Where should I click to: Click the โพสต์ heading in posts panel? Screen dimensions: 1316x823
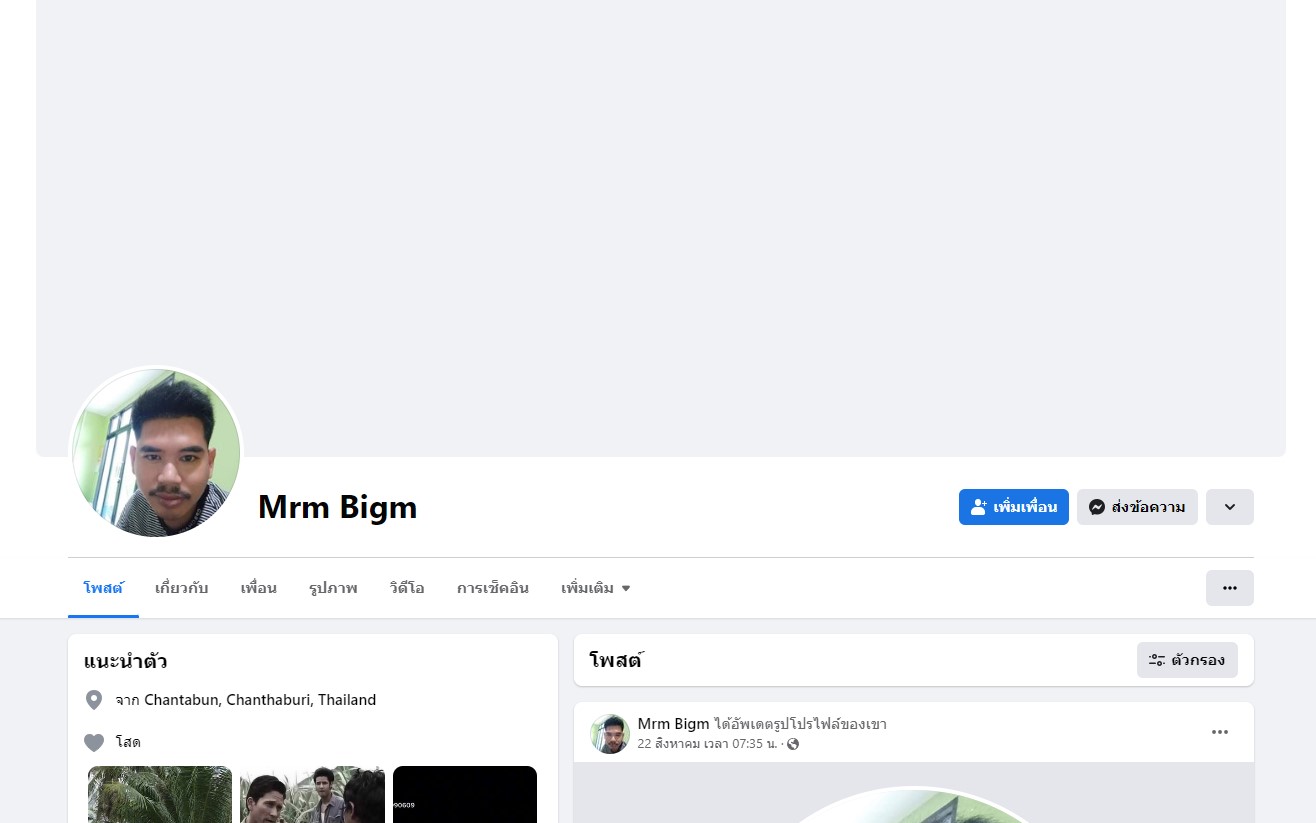616,660
